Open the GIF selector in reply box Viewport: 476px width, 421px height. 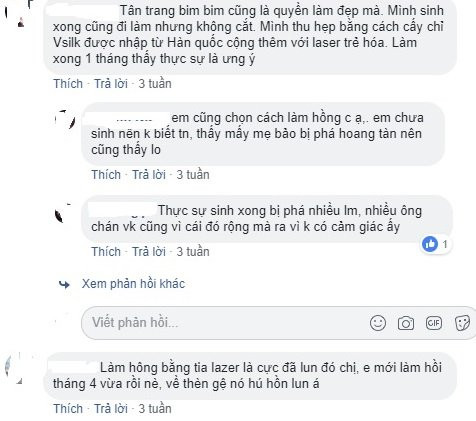(x=434, y=323)
